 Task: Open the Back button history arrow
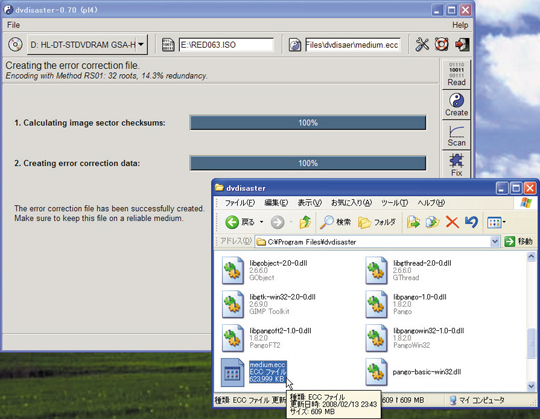click(x=261, y=222)
